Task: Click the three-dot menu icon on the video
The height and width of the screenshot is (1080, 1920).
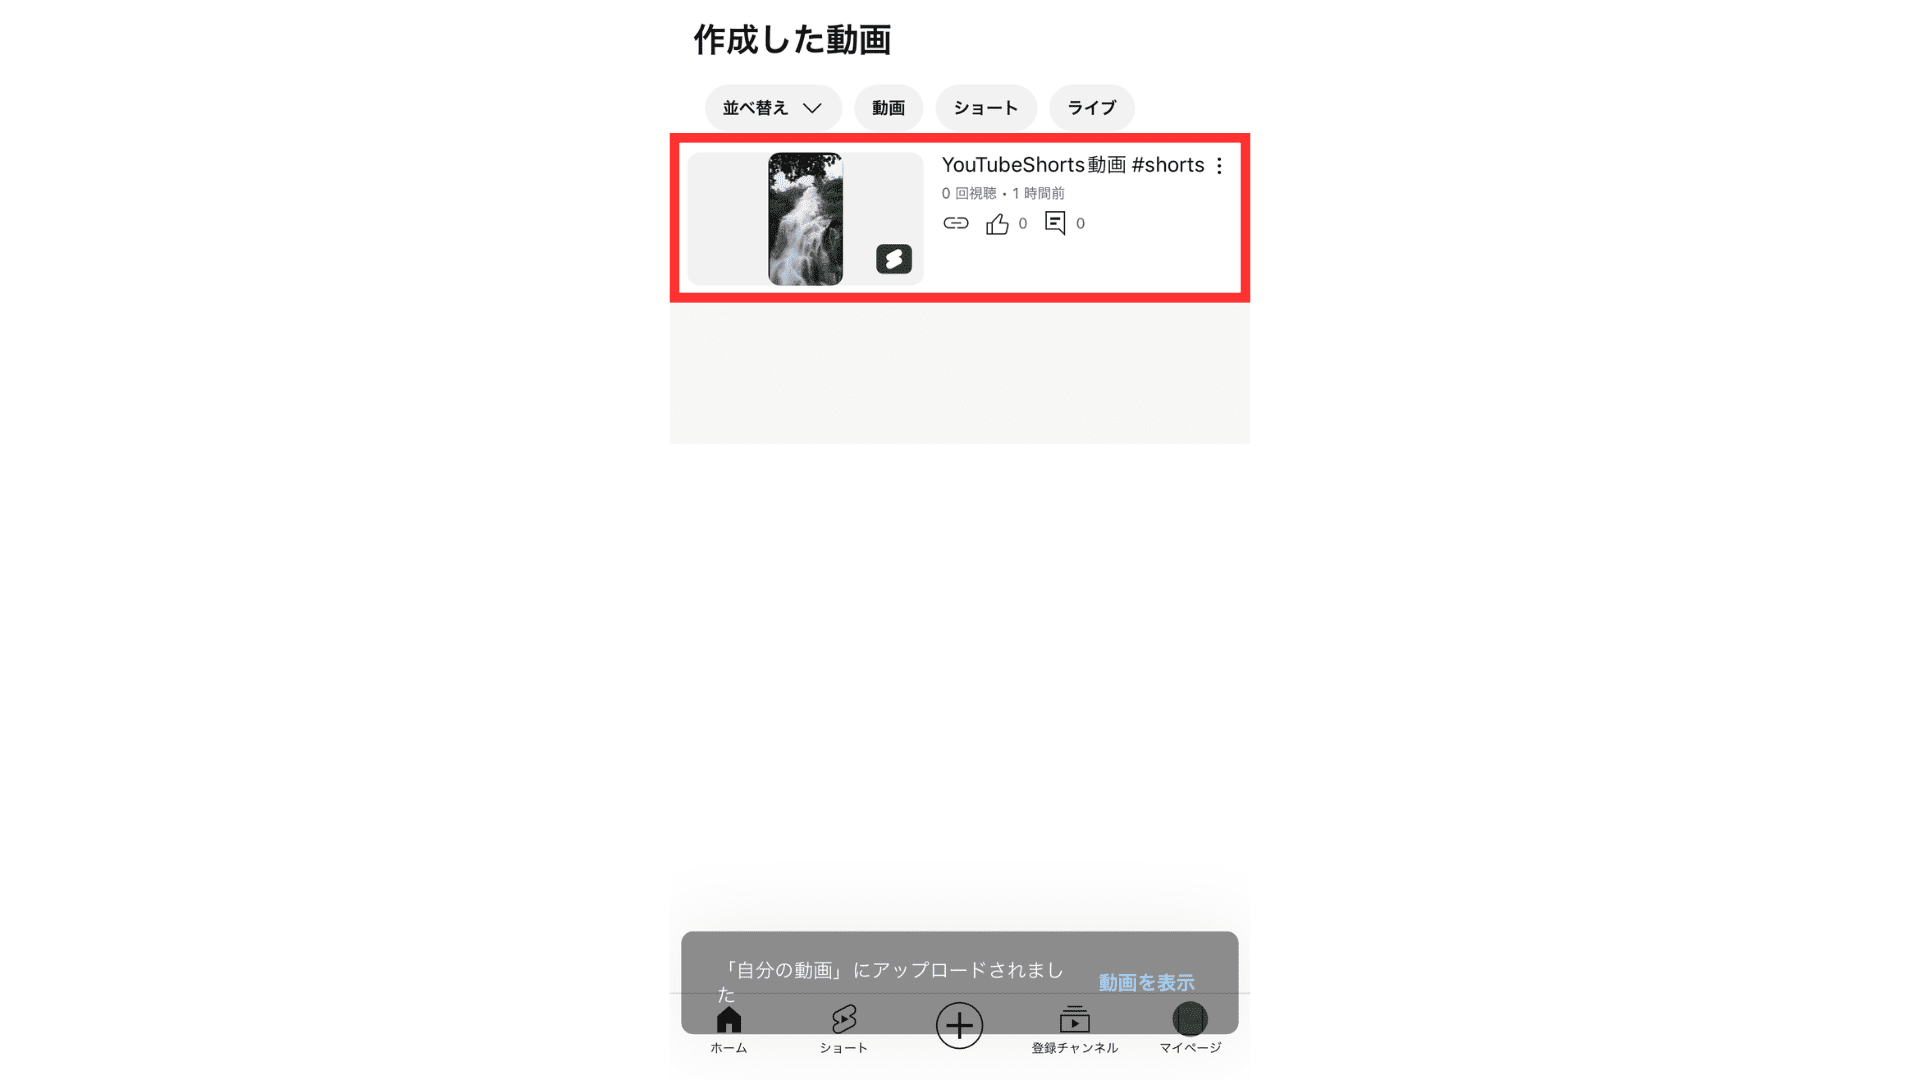Action: pyautogui.click(x=1220, y=165)
